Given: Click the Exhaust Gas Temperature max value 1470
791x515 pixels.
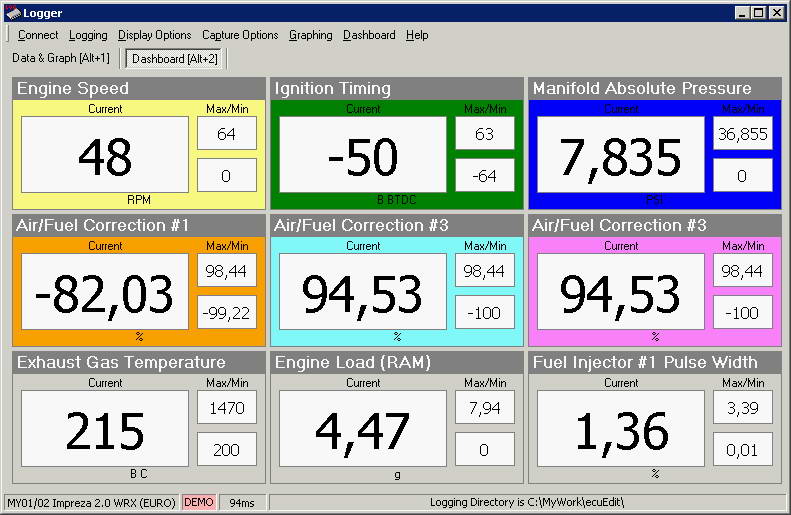Looking at the screenshot, I should coord(227,407).
